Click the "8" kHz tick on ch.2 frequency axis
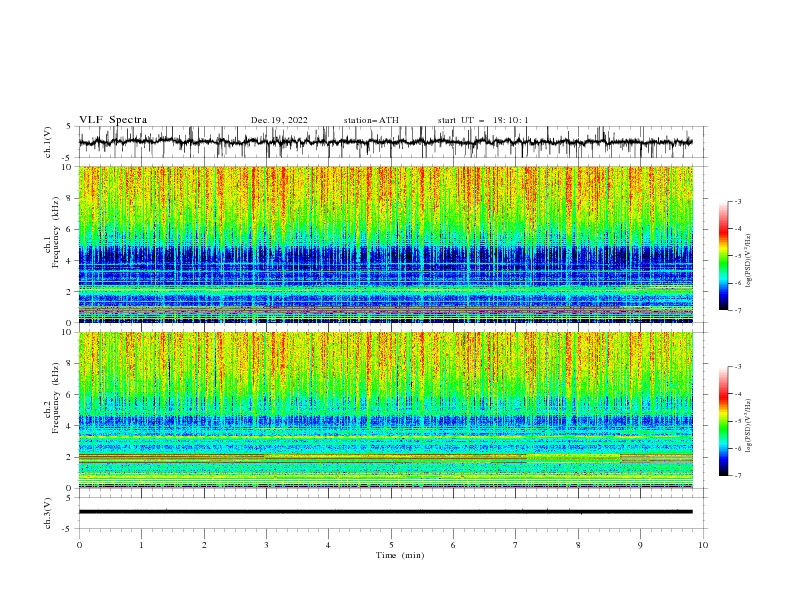 (x=70, y=364)
